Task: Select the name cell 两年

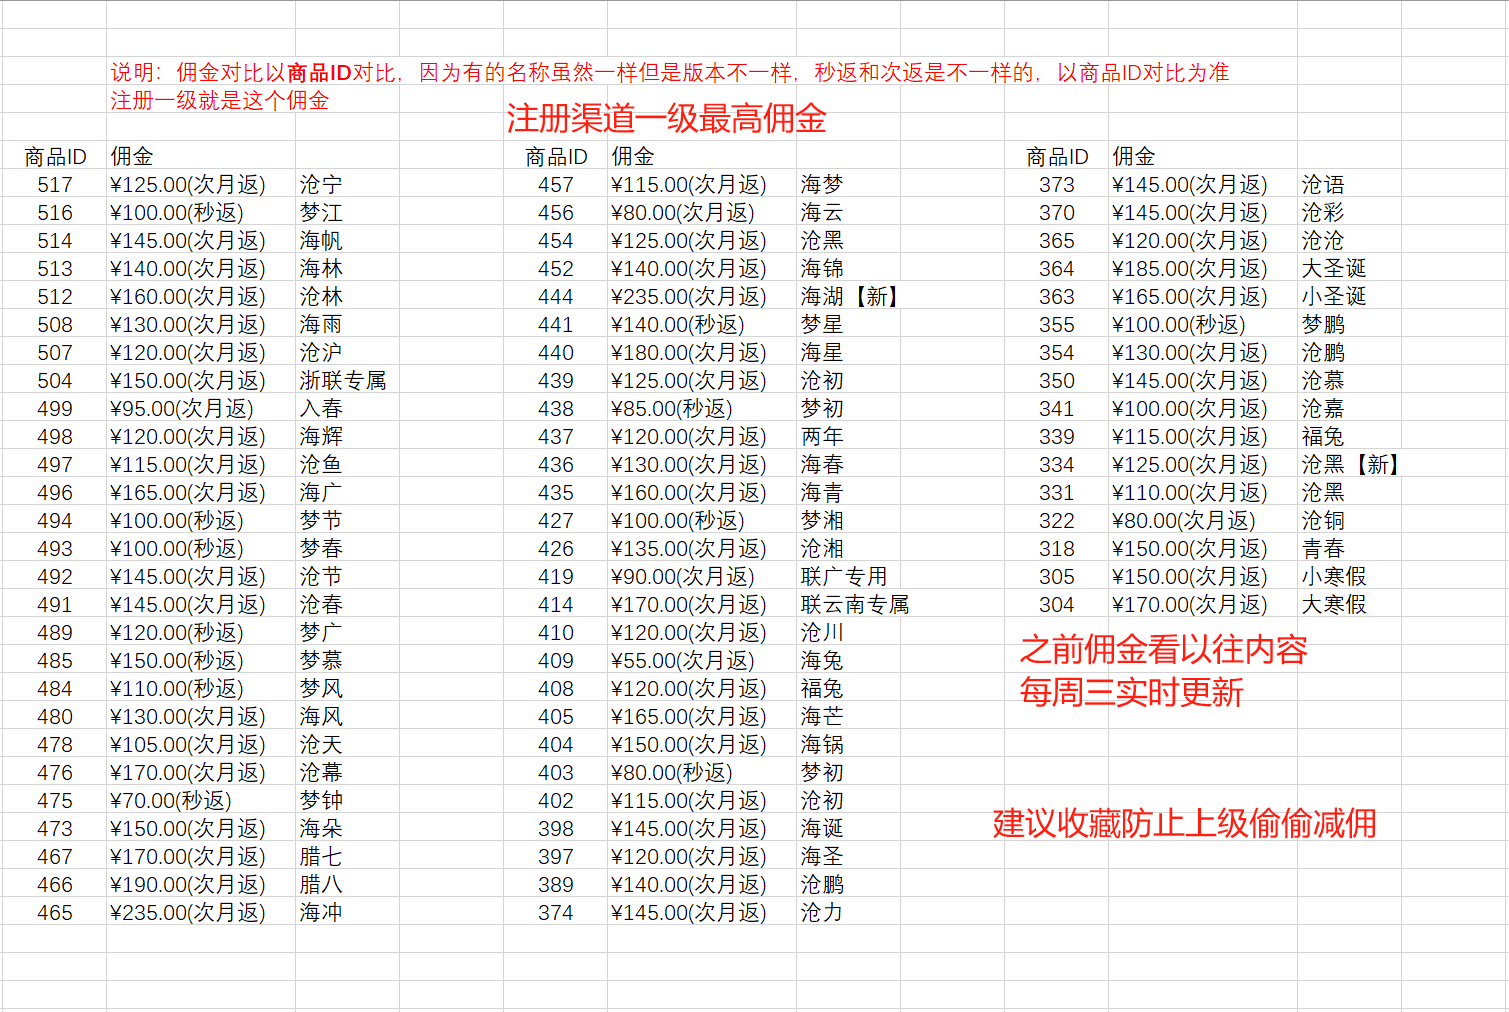Action: point(848,437)
